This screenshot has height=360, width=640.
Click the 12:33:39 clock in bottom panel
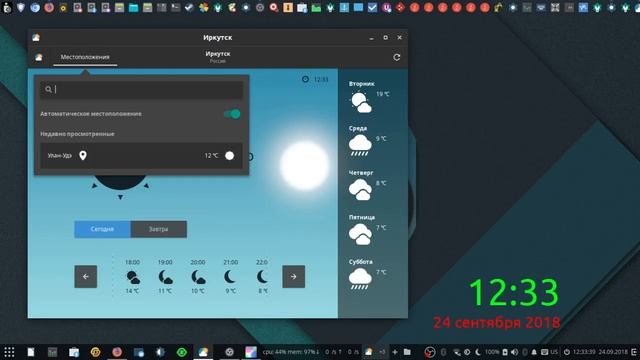click(584, 352)
